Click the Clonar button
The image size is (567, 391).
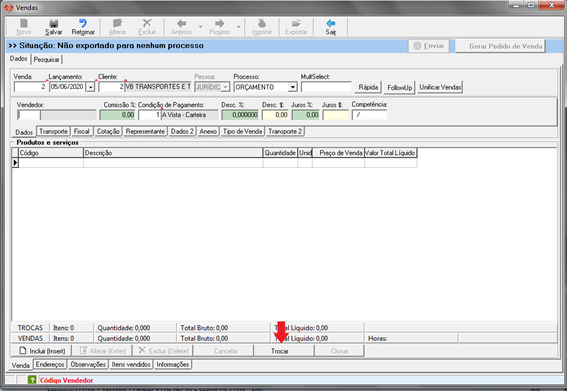(x=340, y=351)
